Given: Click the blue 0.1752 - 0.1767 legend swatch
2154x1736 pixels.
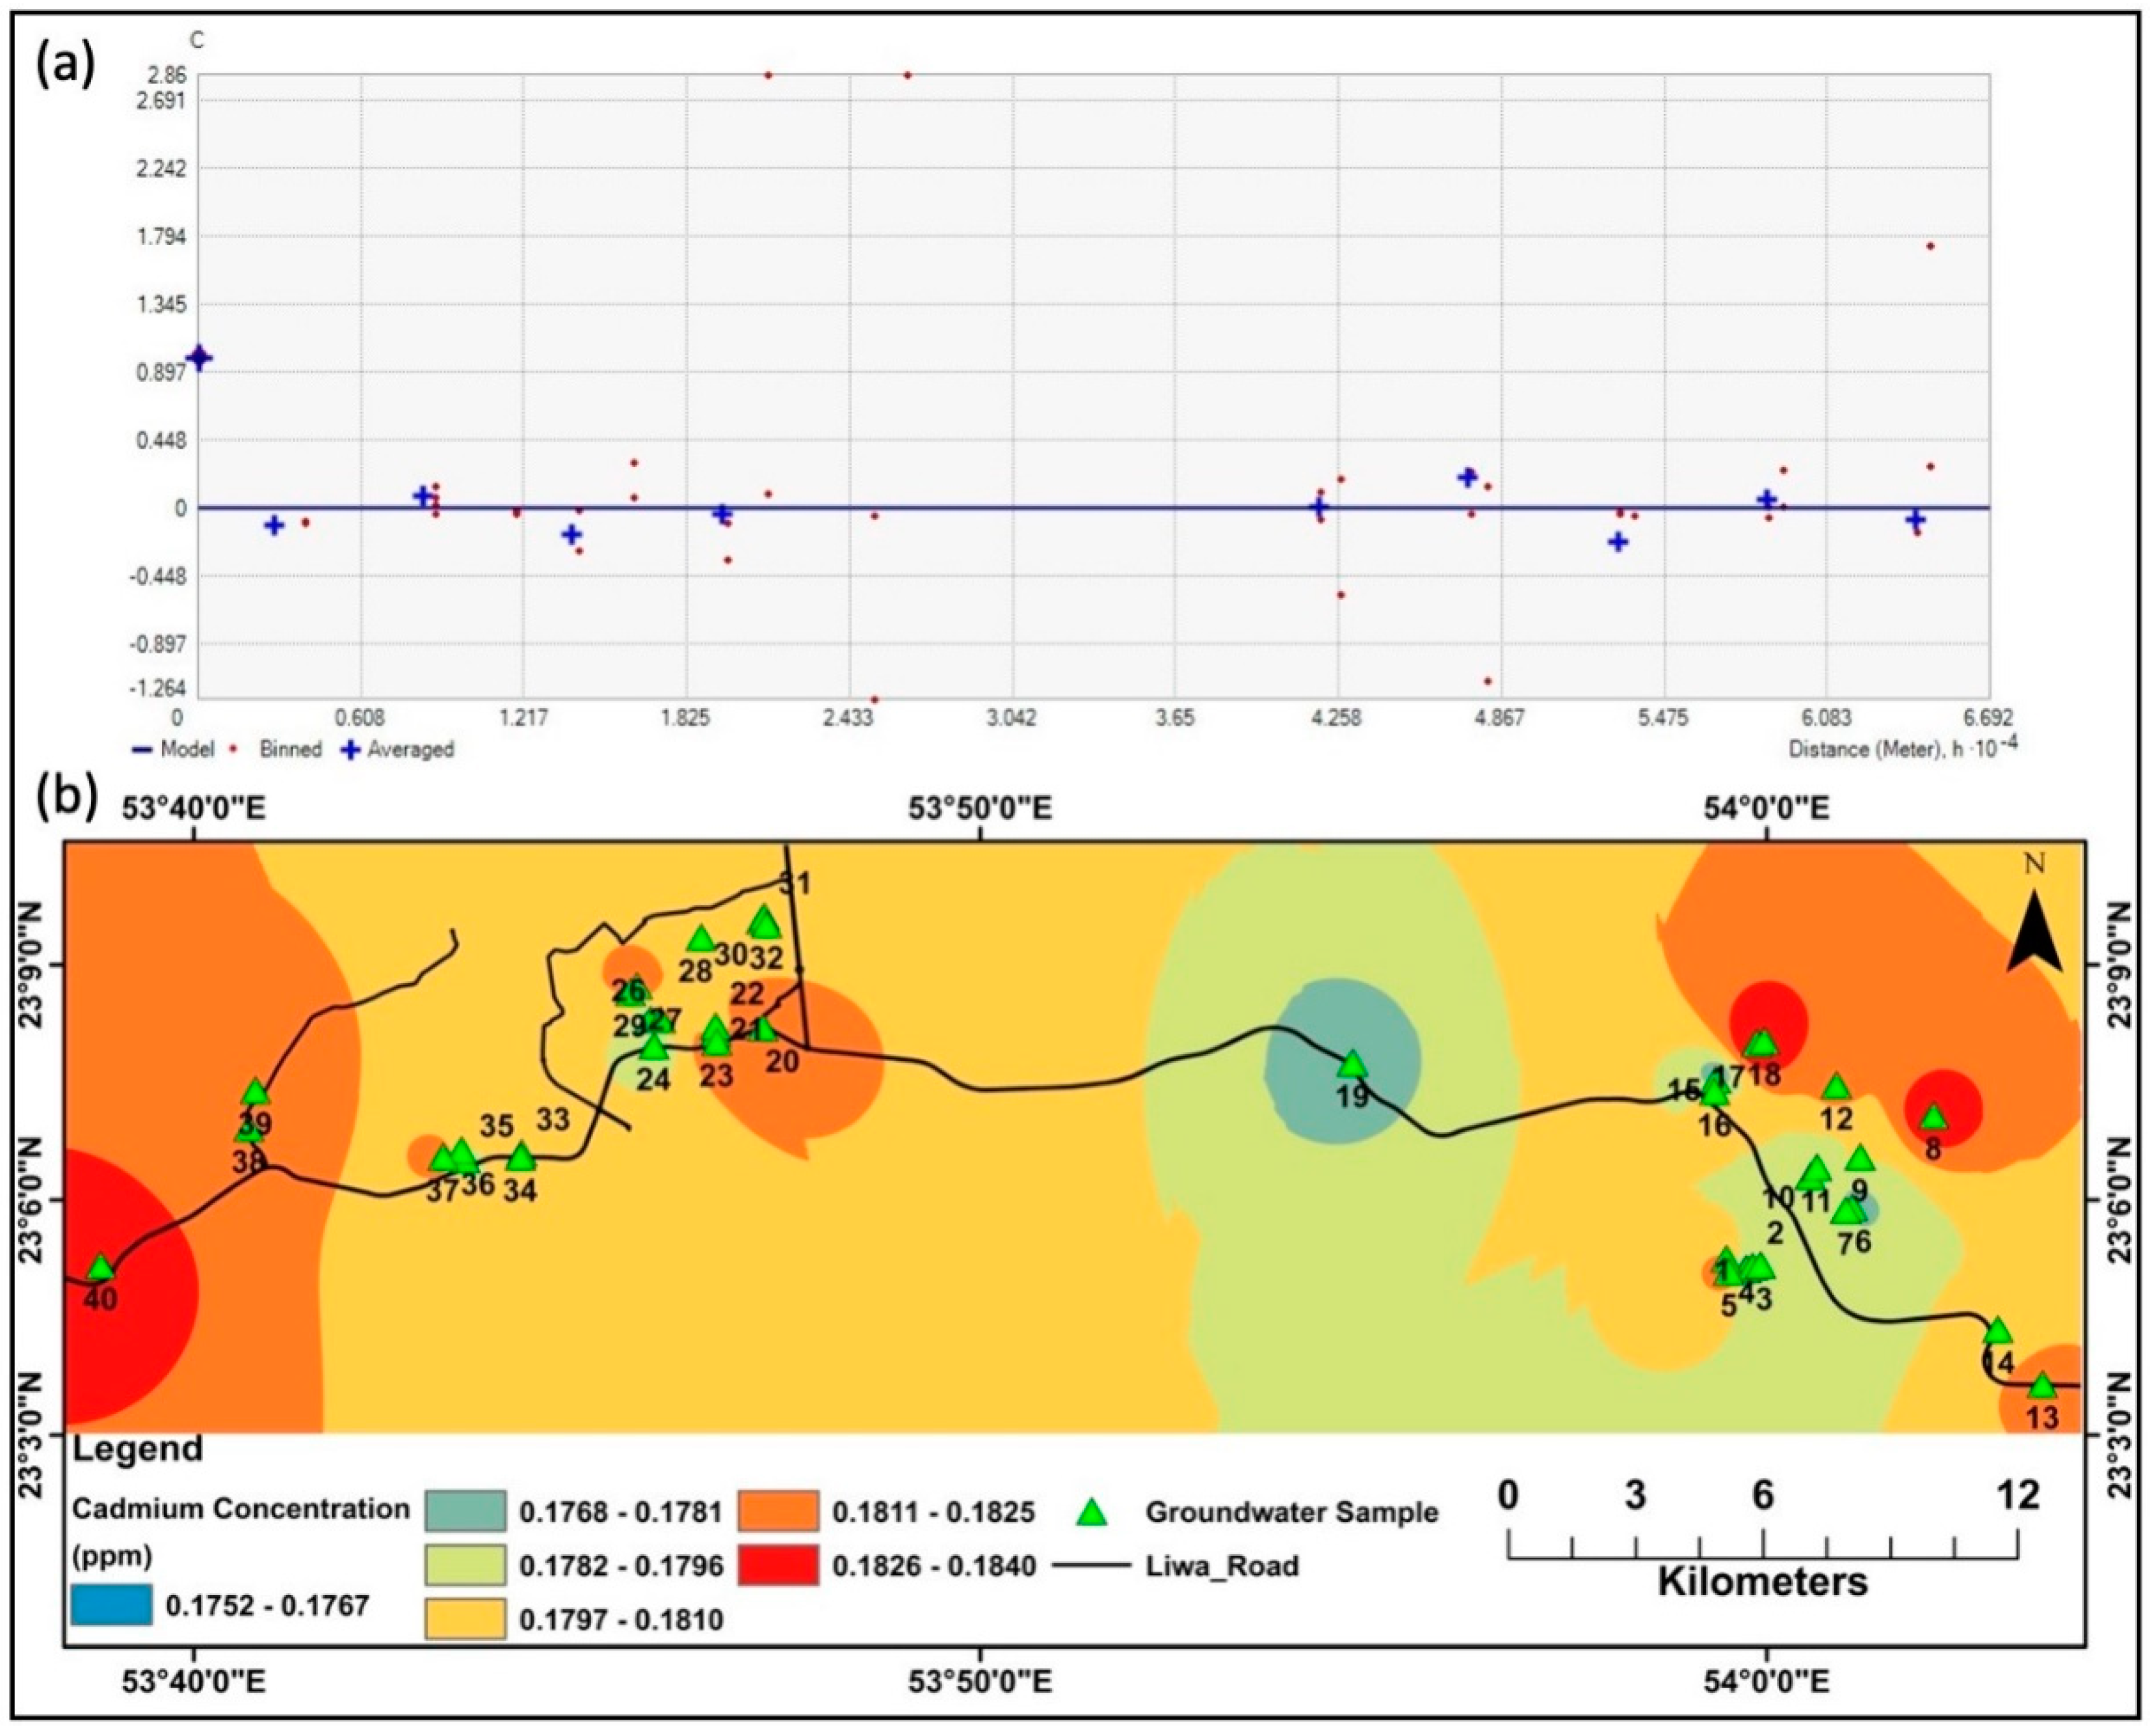Looking at the screenshot, I should (x=111, y=1605).
